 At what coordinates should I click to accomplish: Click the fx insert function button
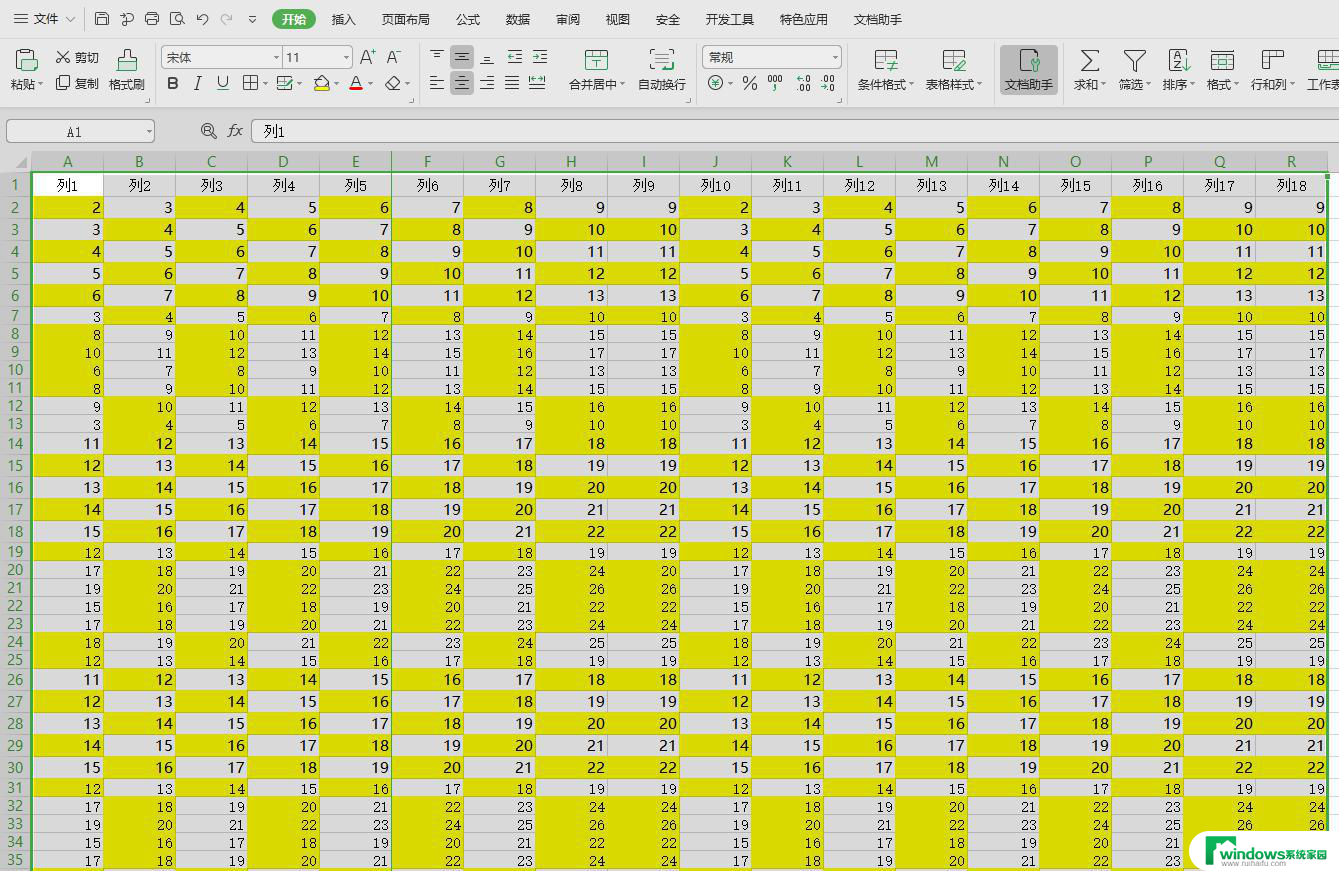(x=235, y=131)
